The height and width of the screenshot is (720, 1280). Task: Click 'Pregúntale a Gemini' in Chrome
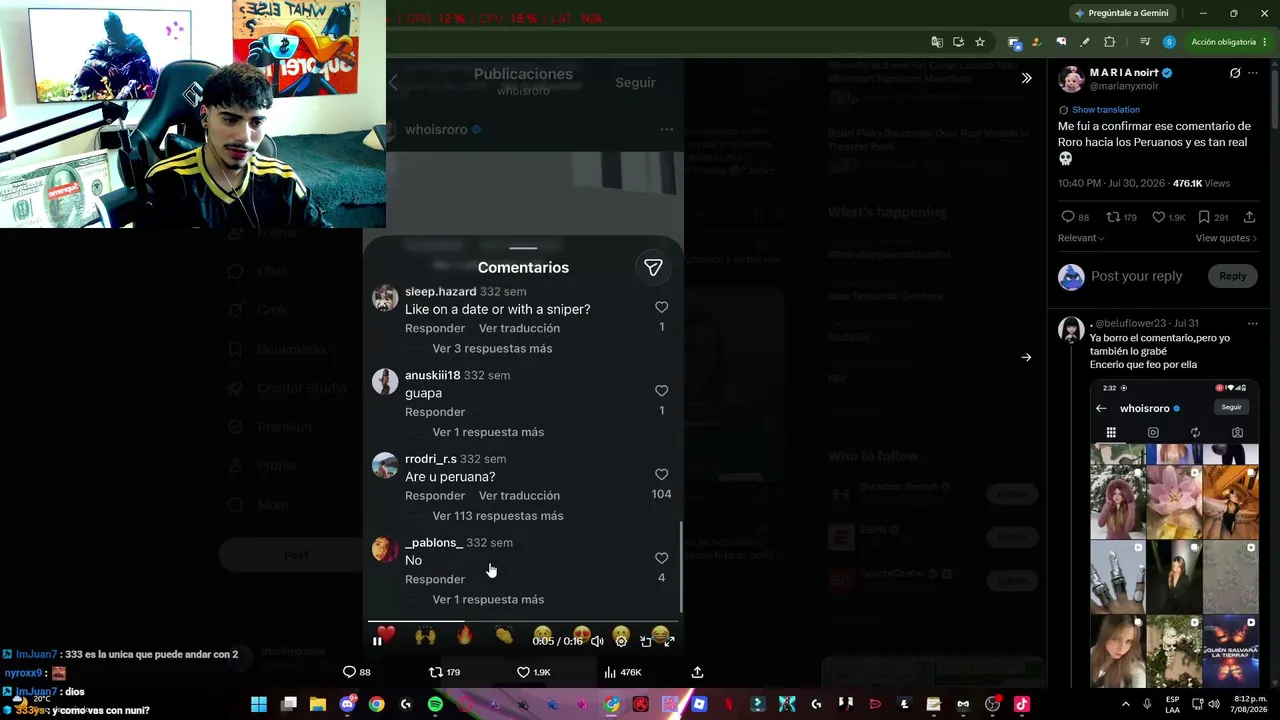[1121, 13]
